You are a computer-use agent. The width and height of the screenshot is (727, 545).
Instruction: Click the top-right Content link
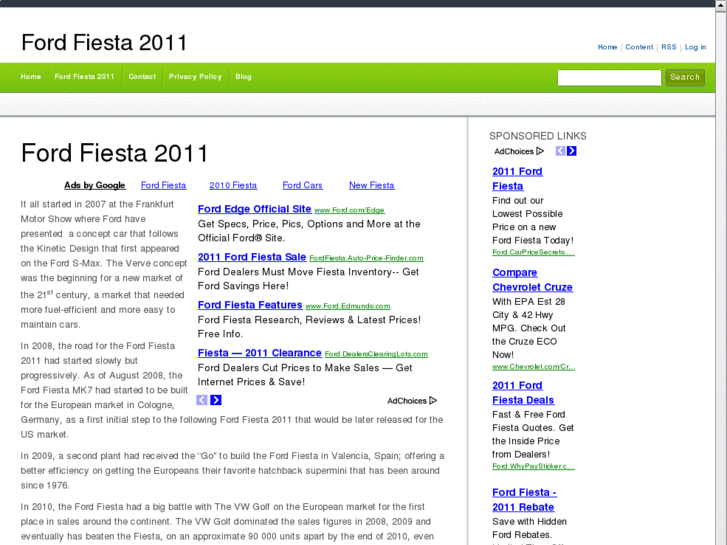[x=639, y=47]
